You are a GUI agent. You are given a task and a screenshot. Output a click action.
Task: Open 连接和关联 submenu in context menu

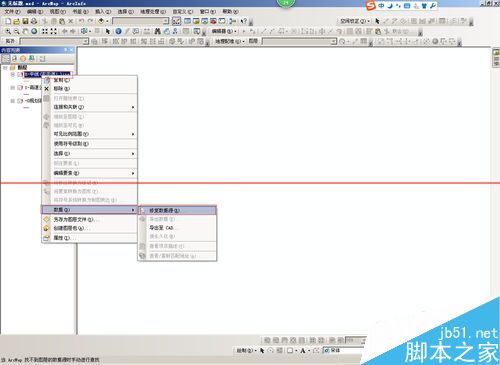(x=89, y=107)
